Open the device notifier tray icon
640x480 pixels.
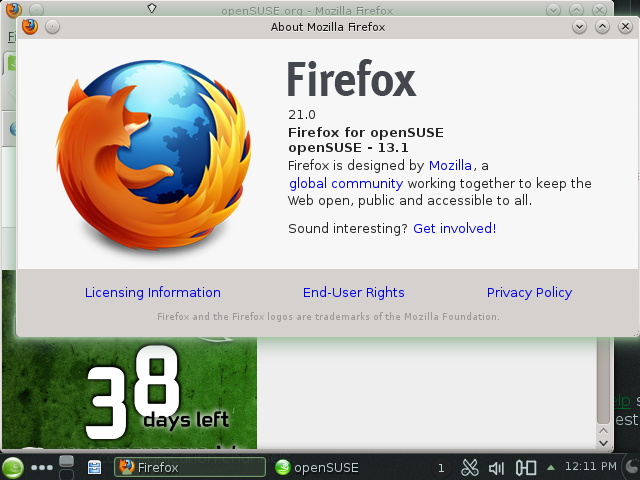pos(526,468)
